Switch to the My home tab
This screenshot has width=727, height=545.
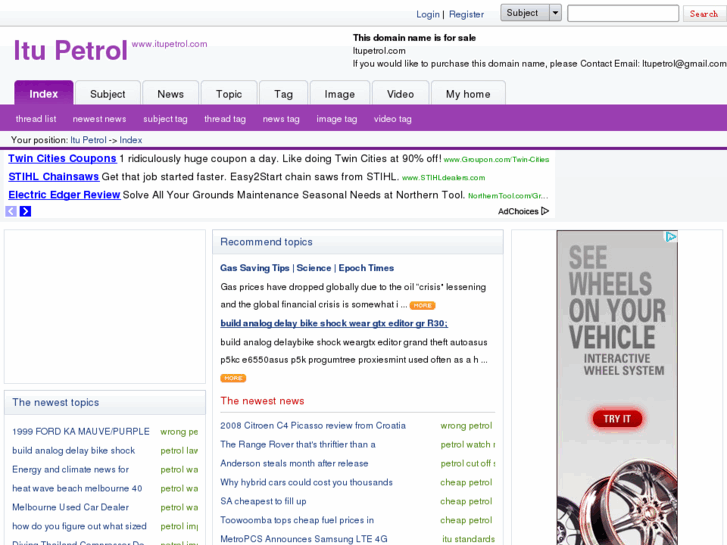pos(468,94)
